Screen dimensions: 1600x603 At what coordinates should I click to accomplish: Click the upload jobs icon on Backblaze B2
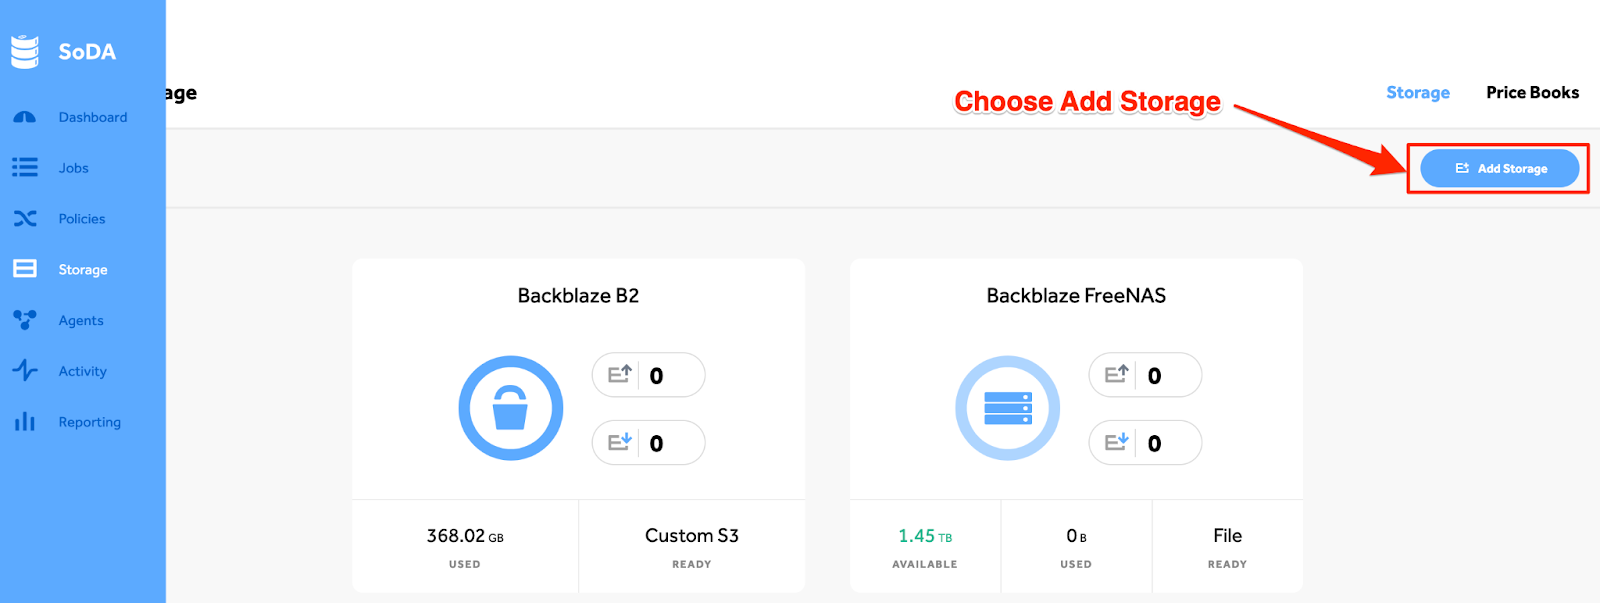pyautogui.click(x=620, y=374)
